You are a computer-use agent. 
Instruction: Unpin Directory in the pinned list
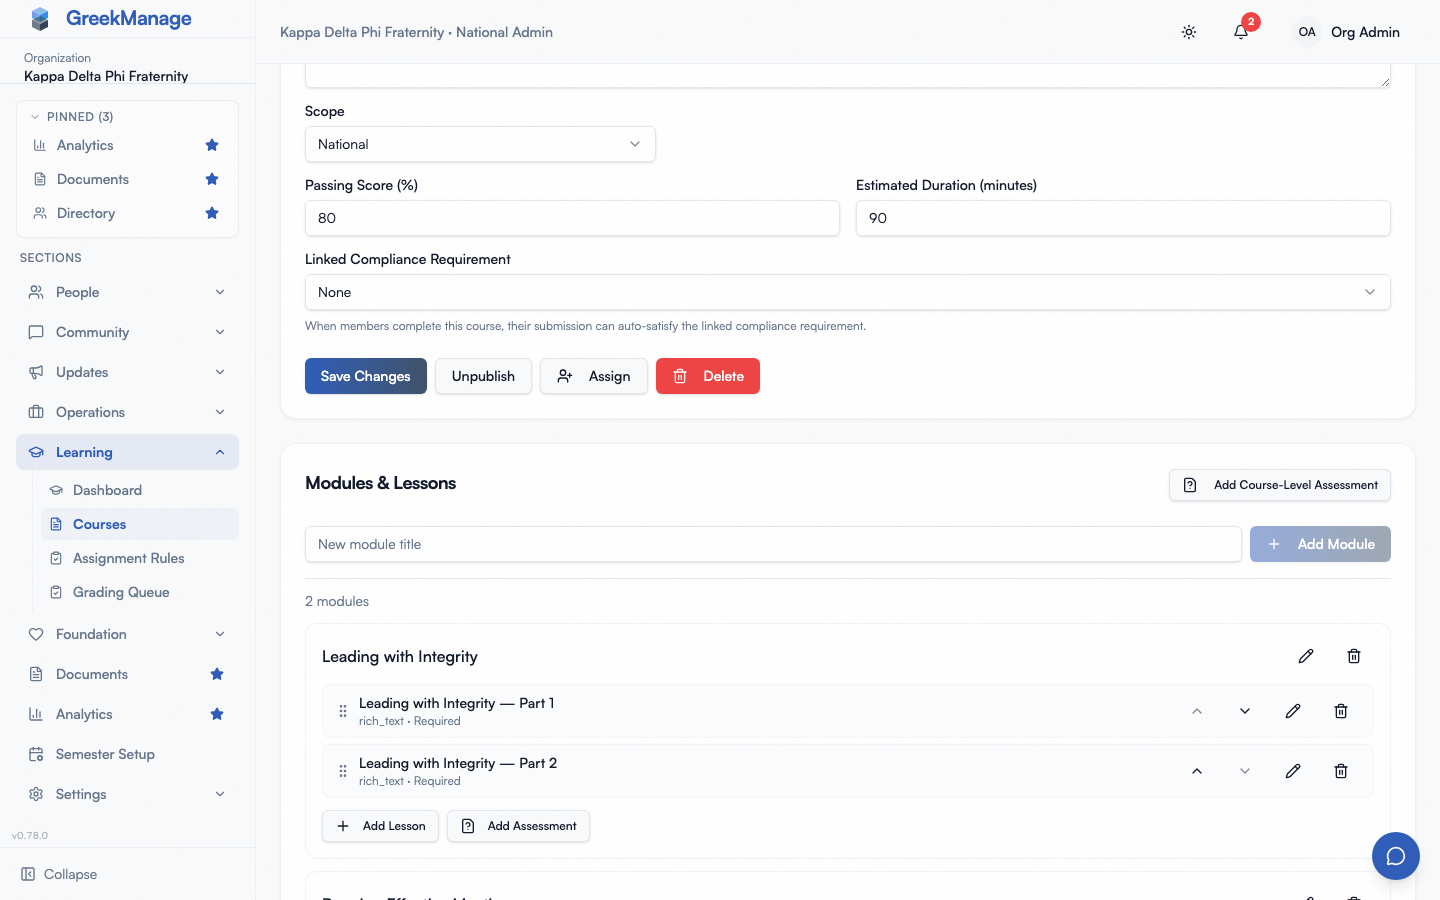[x=212, y=213]
